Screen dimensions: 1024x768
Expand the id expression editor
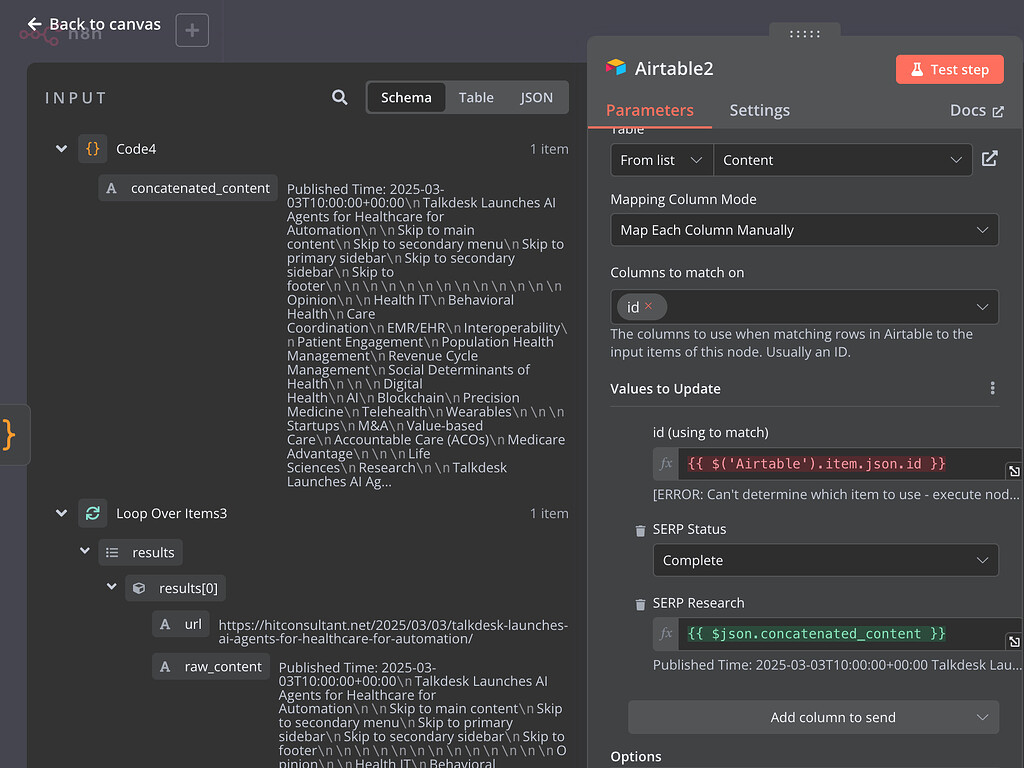pyautogui.click(x=1013, y=471)
